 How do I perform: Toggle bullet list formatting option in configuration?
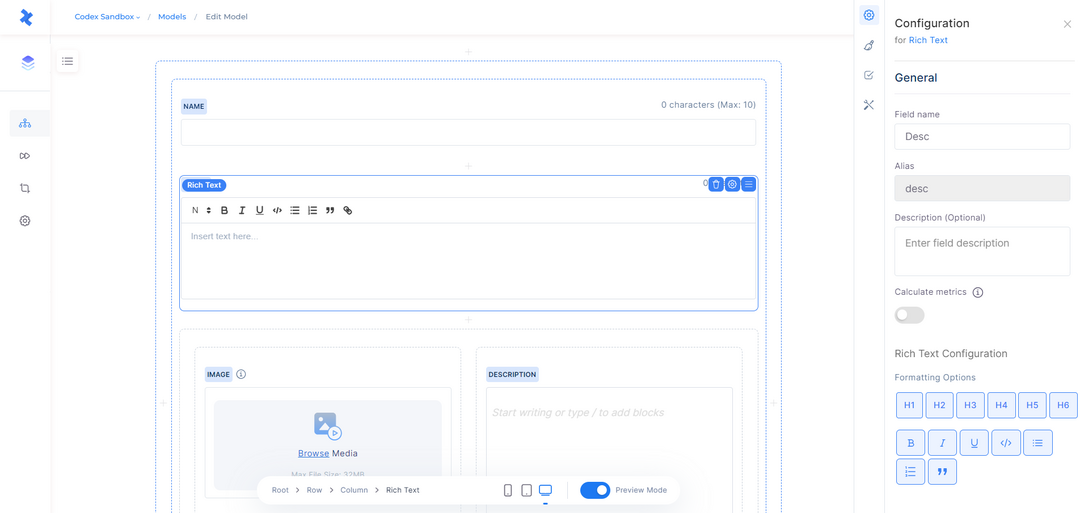click(1038, 443)
